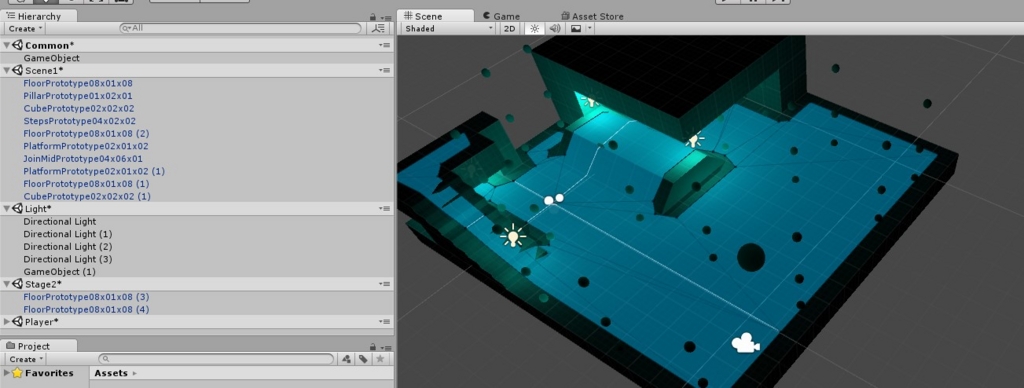Expand the Player scene foldout arrow

tap(7, 321)
